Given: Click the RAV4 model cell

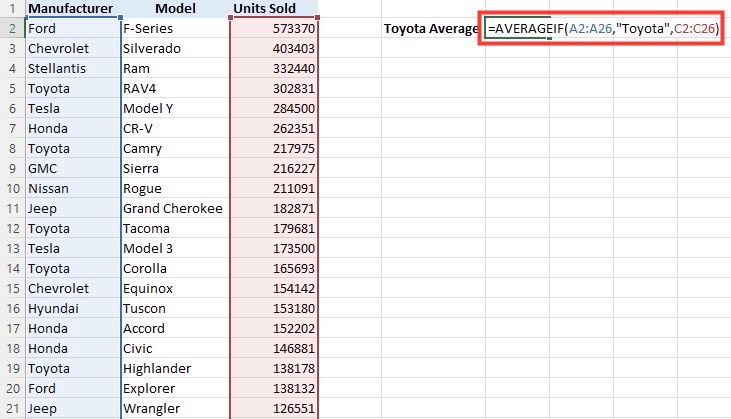Looking at the screenshot, I should tap(175, 89).
